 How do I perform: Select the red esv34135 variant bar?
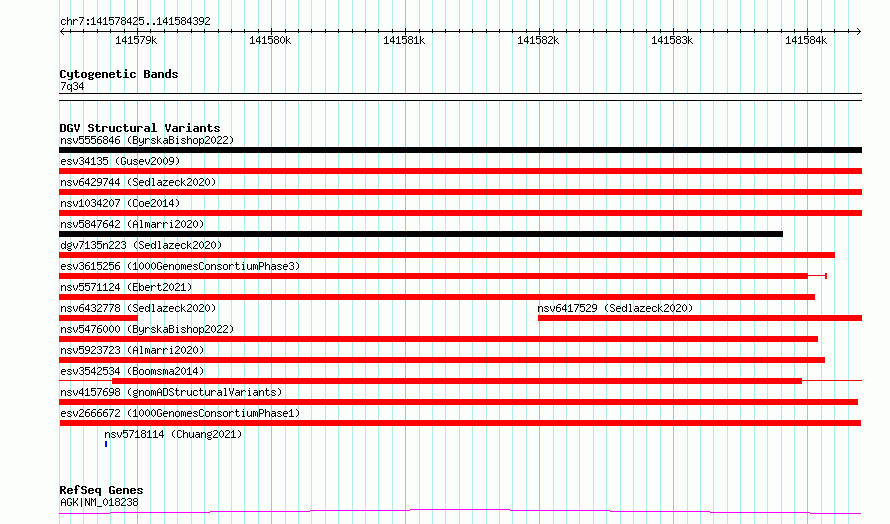pos(460,171)
